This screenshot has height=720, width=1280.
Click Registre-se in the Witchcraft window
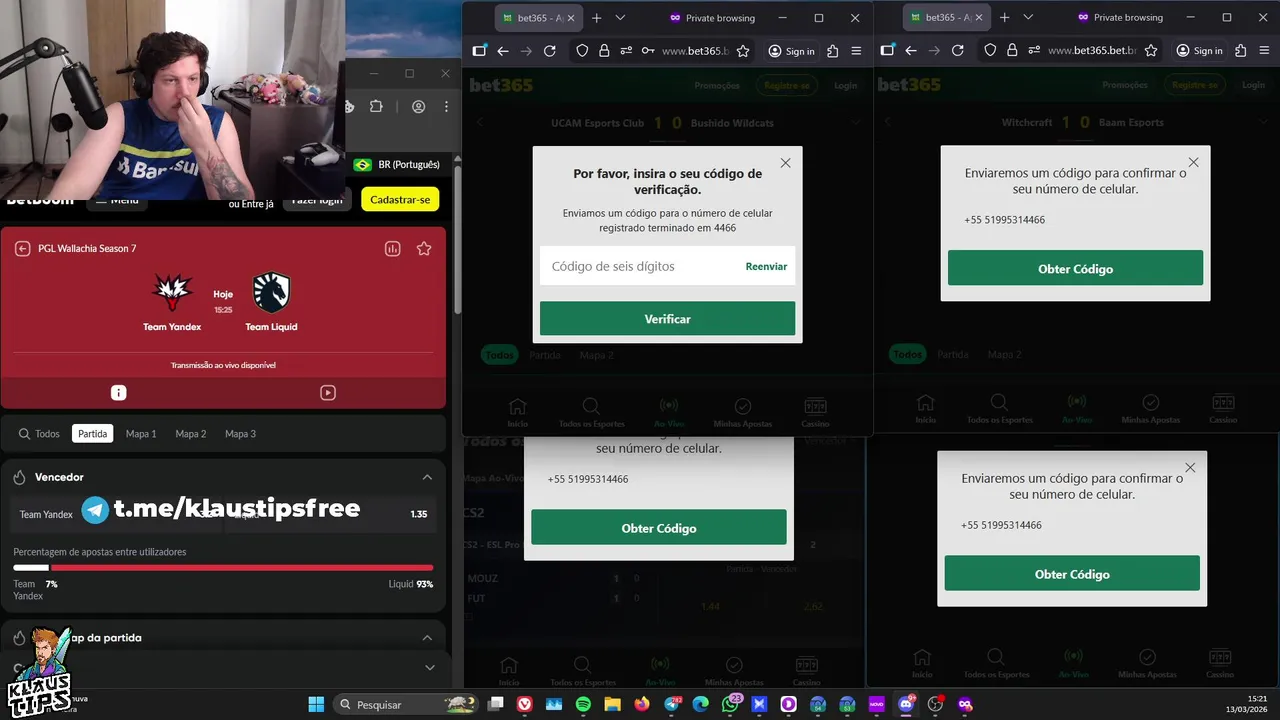pyautogui.click(x=1194, y=86)
